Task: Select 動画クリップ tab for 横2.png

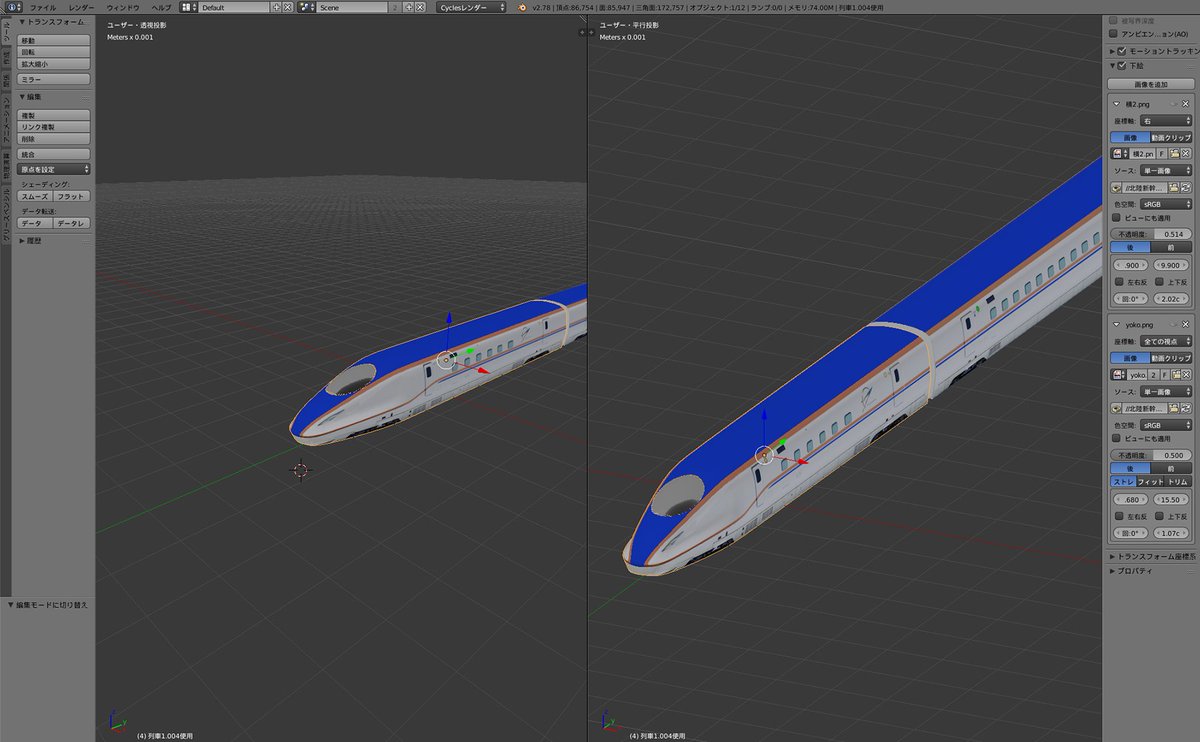Action: (x=1172, y=137)
